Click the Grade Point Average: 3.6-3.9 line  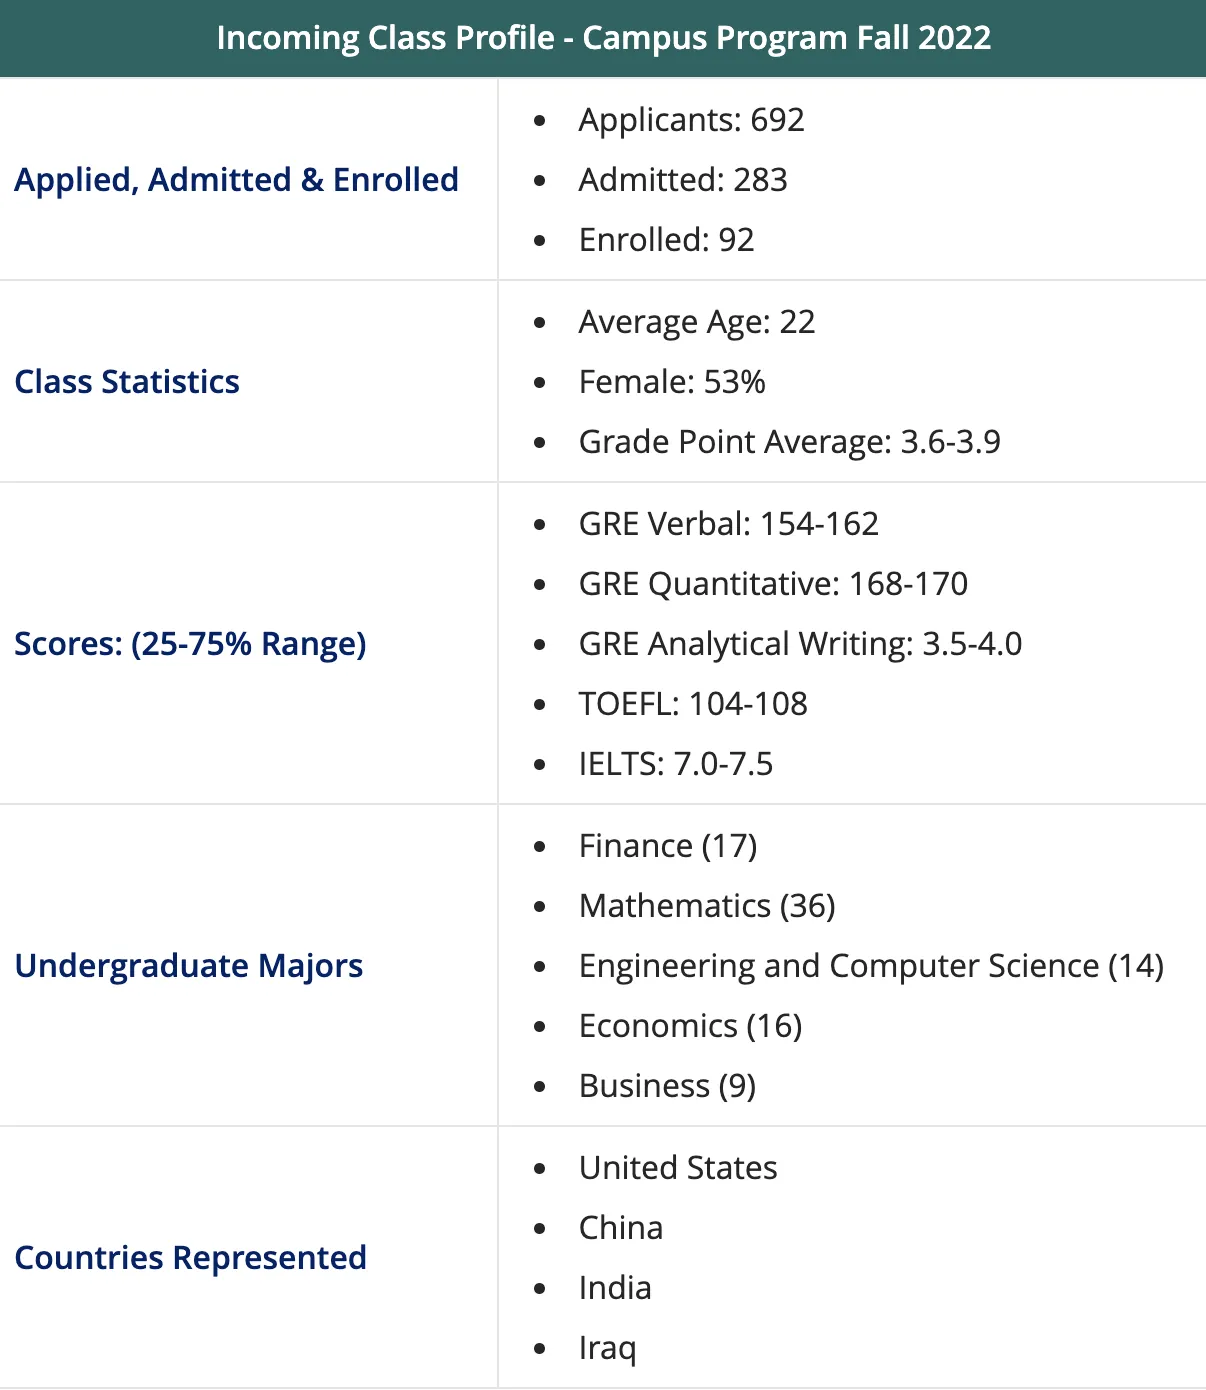point(789,442)
